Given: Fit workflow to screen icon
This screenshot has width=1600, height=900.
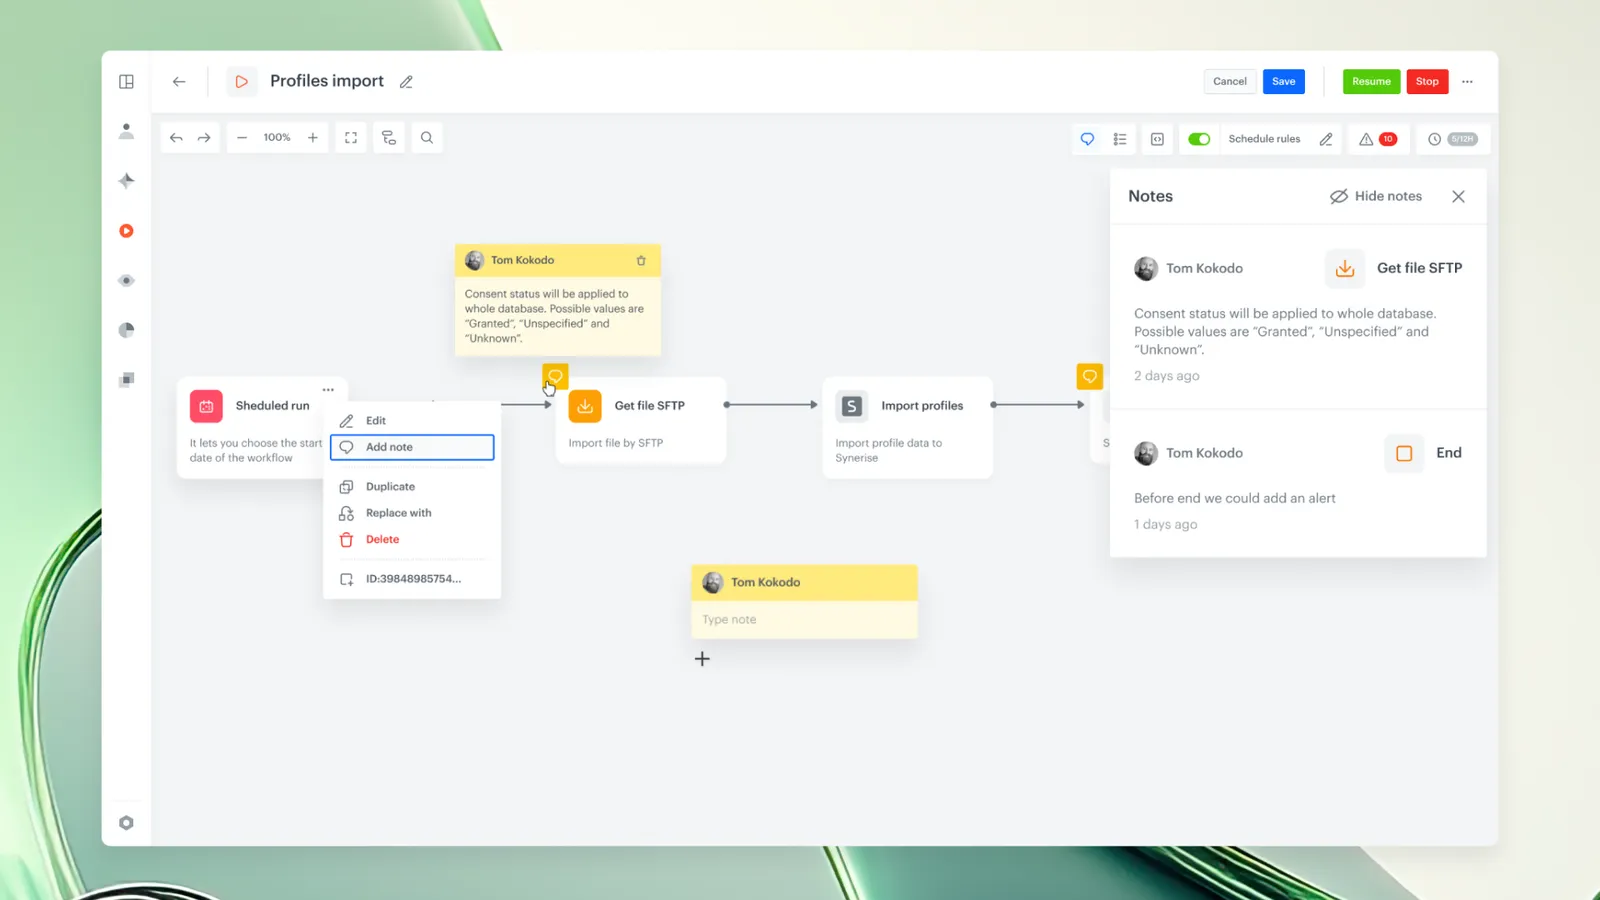Looking at the screenshot, I should 351,138.
